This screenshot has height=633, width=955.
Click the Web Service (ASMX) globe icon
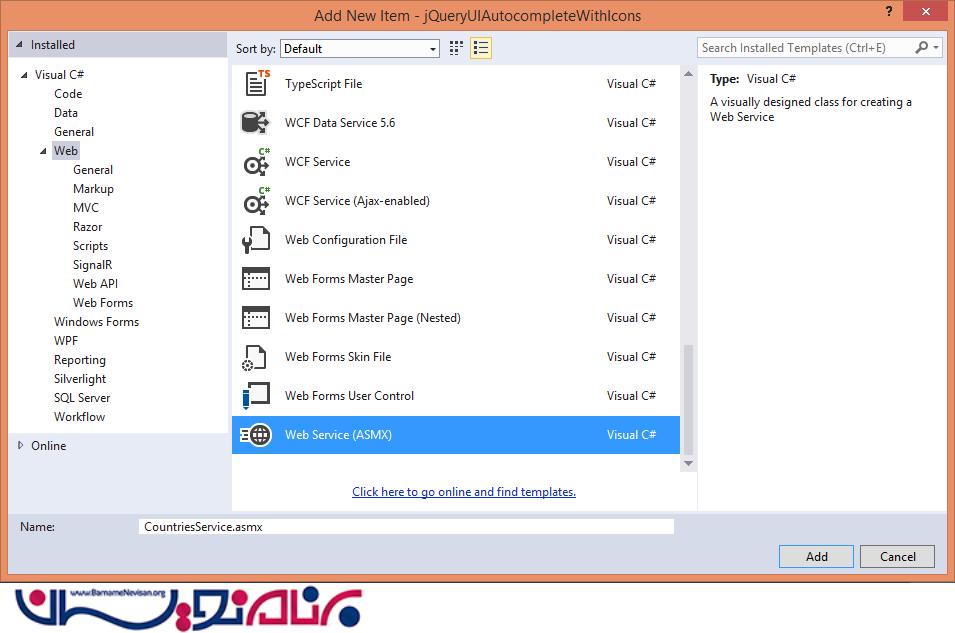[256, 435]
